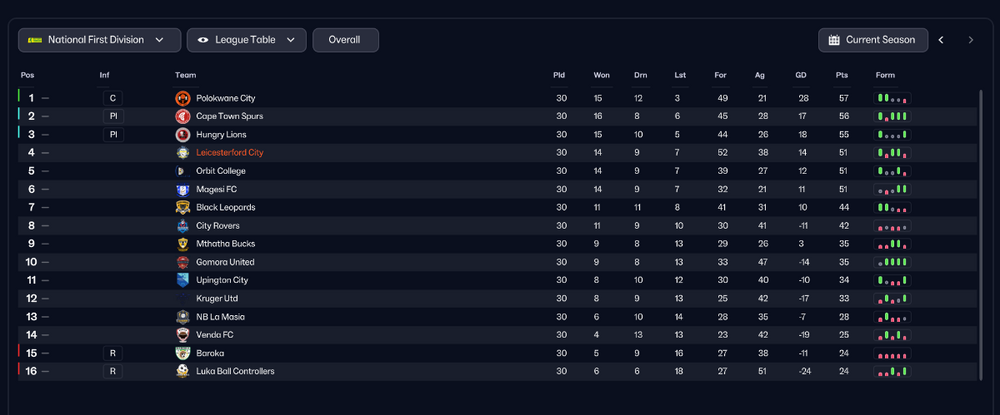Sort table by For column header
Image resolution: width=1000 pixels, height=415 pixels.
click(x=720, y=75)
